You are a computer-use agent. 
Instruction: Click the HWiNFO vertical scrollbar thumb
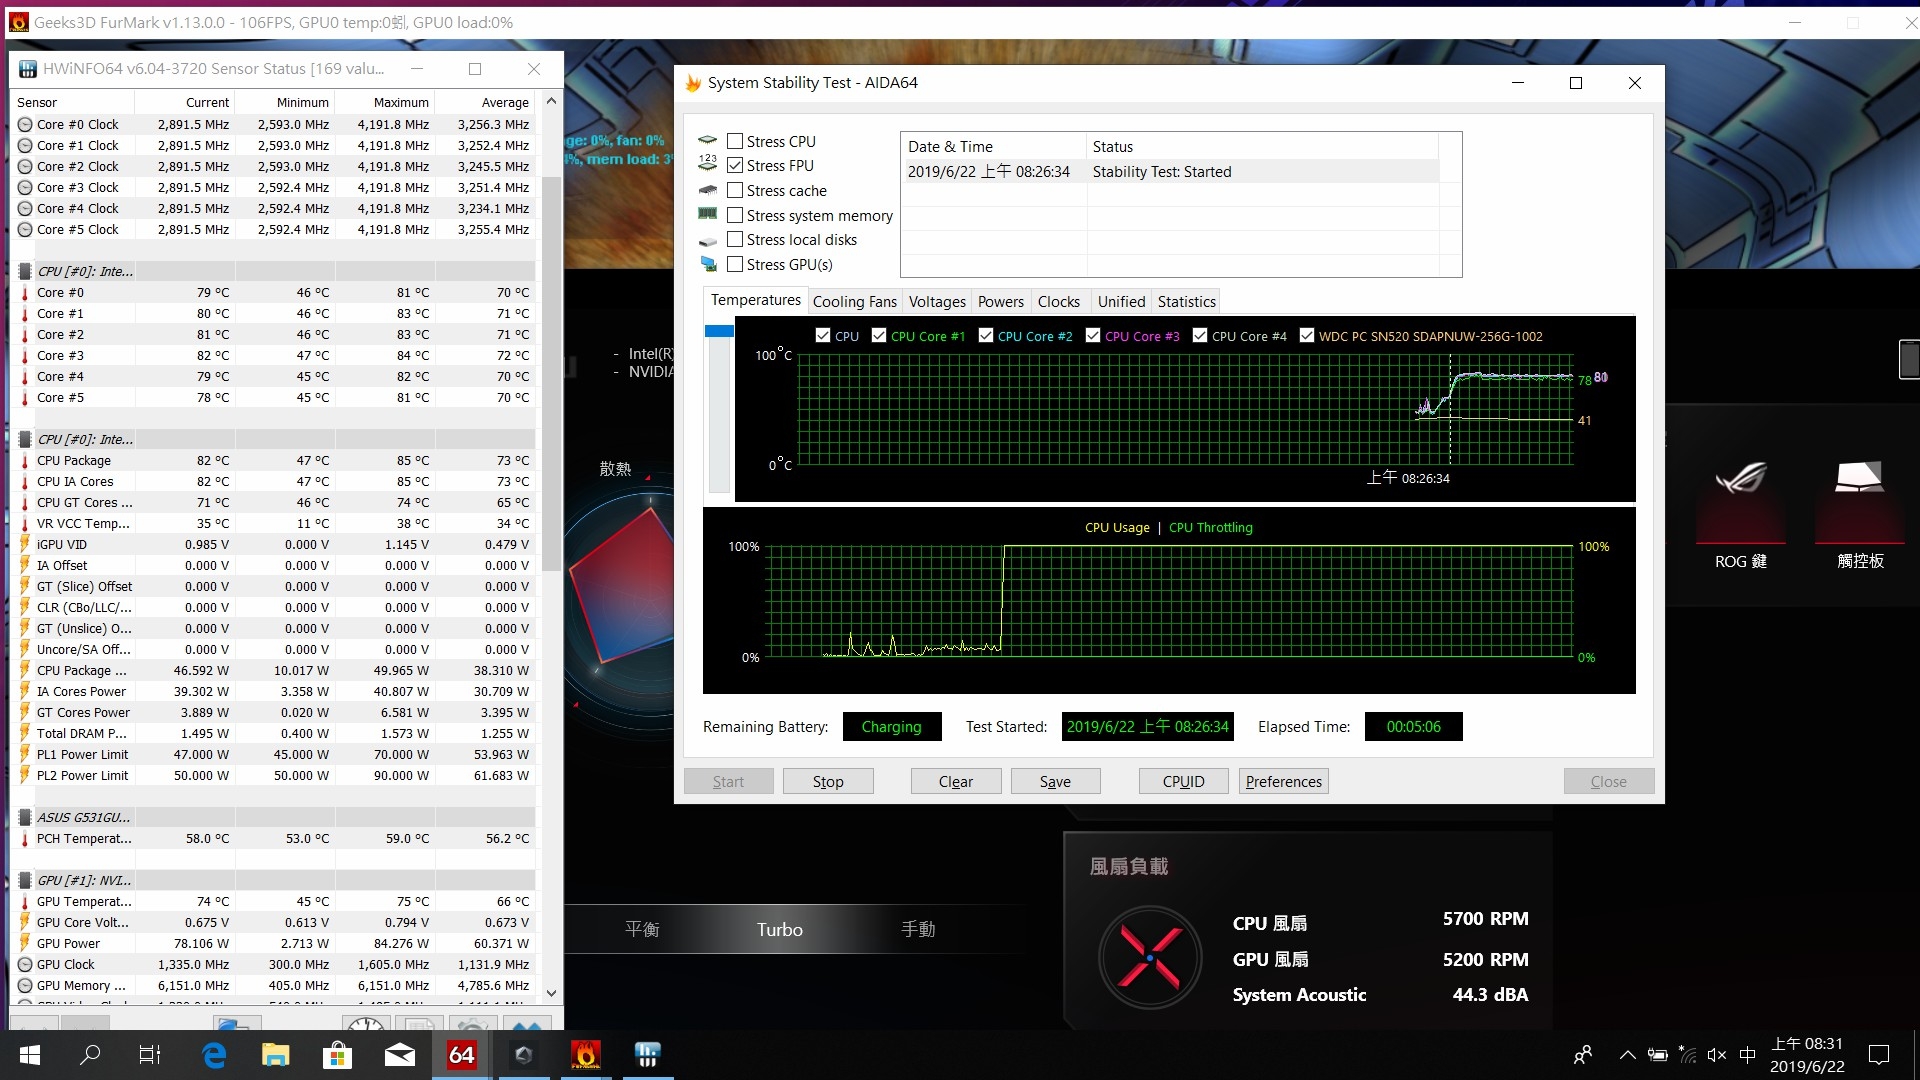point(551,373)
